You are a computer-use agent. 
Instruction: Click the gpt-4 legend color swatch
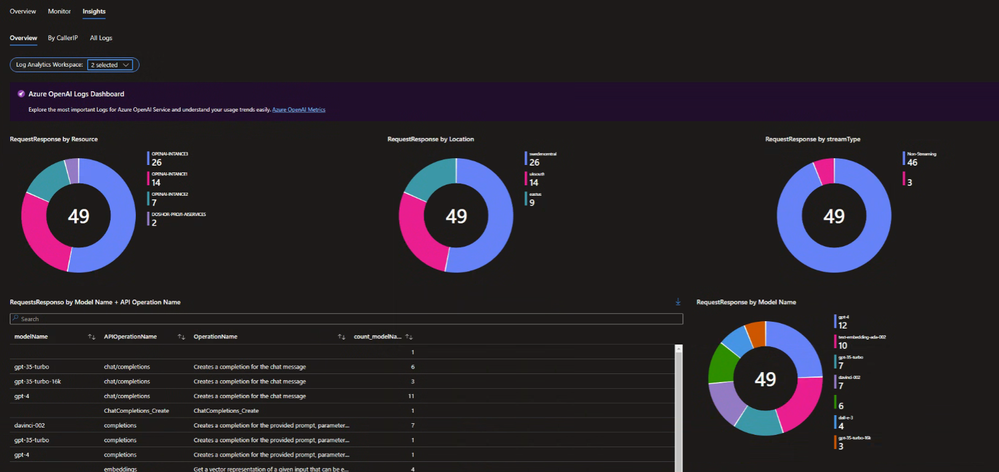coord(835,322)
